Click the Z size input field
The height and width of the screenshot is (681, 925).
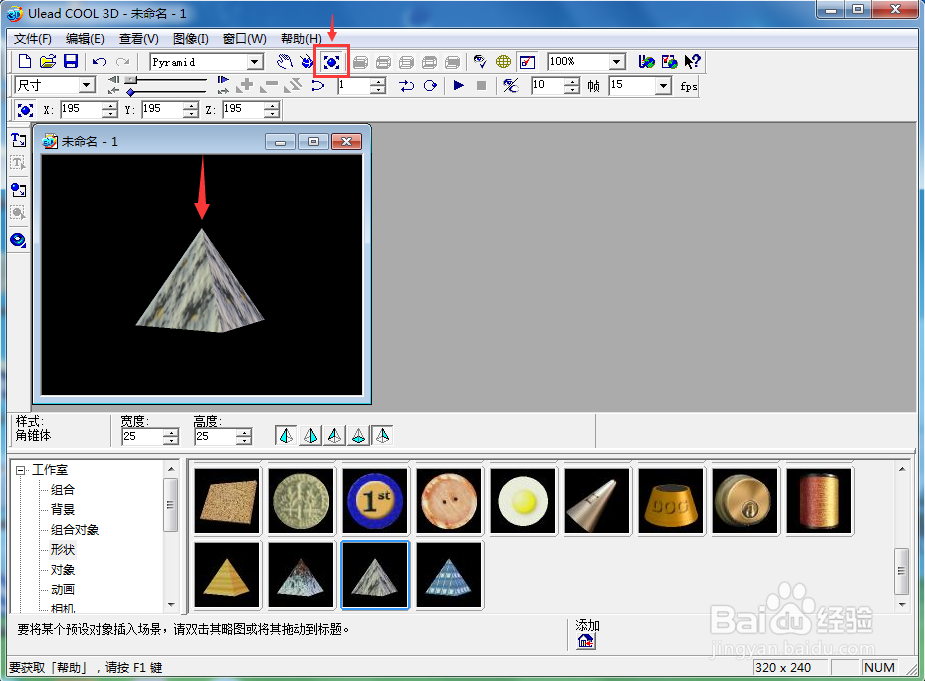click(243, 109)
